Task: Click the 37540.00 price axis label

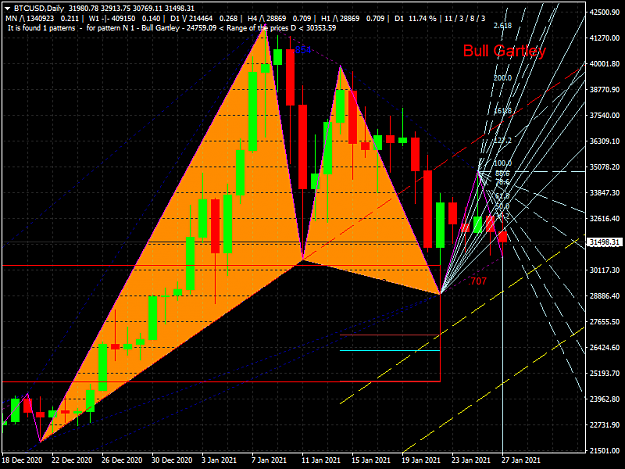Action: pyautogui.click(x=605, y=116)
